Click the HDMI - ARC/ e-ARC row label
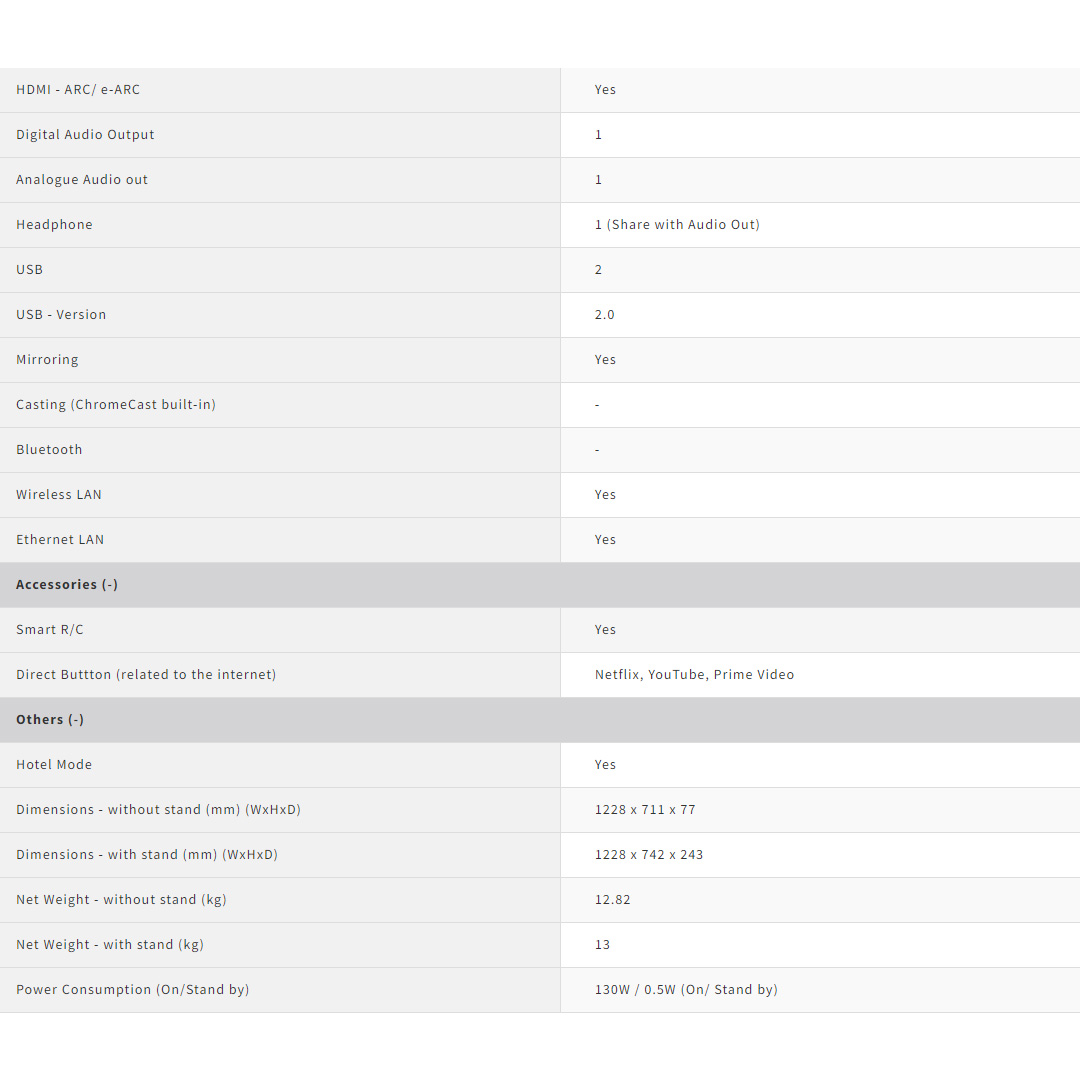This screenshot has height=1080, width=1080. coord(78,89)
